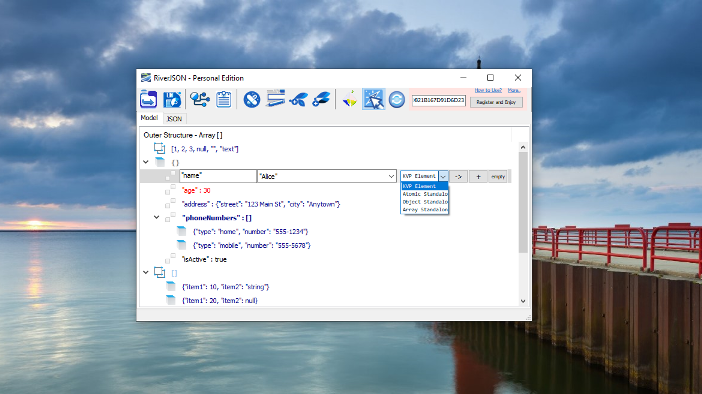Click the KVP icon beside "age" : 30
This screenshot has height=394, width=702.
(170, 190)
